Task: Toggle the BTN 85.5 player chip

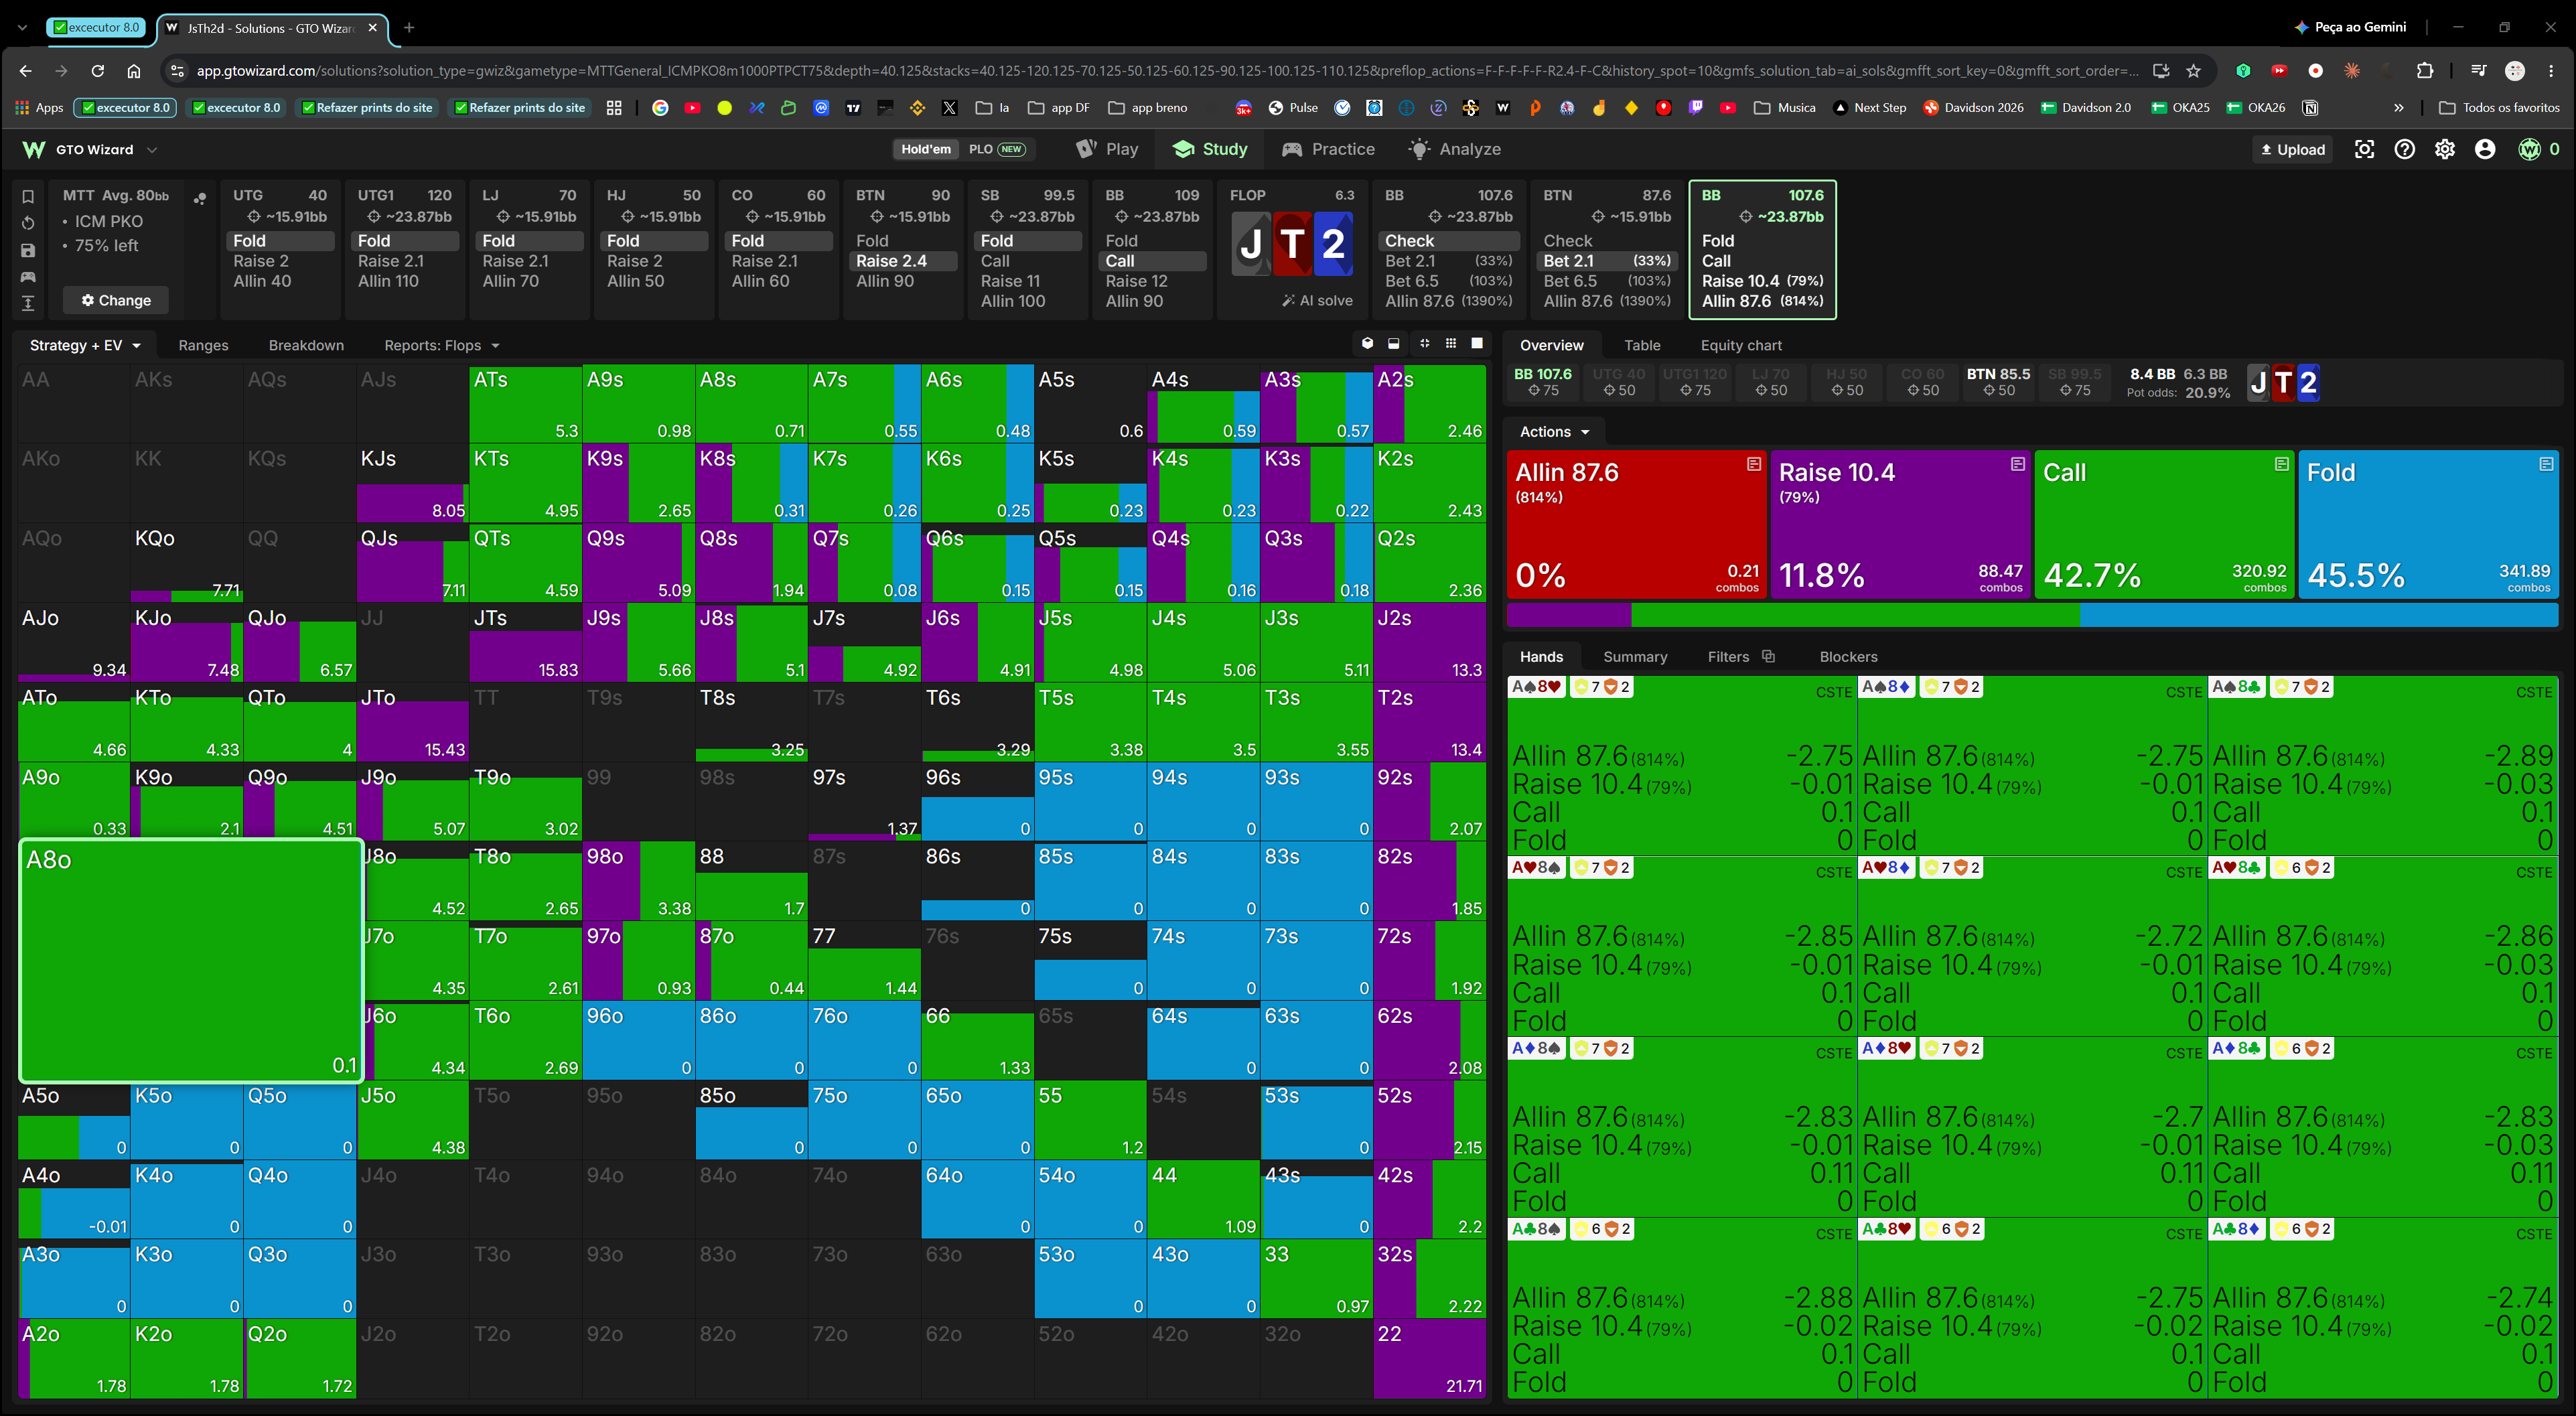Action: click(x=1998, y=382)
